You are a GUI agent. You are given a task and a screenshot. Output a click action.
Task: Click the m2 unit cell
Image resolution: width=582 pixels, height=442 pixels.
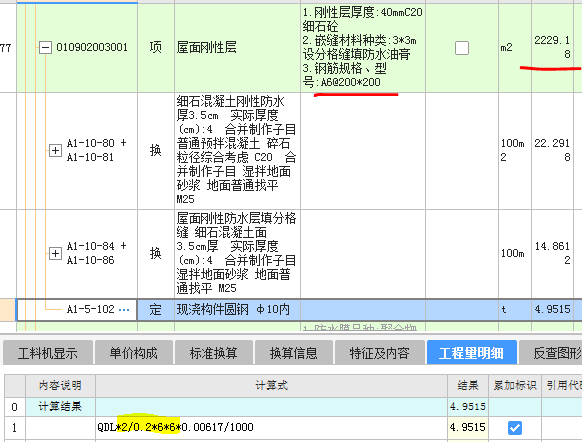pos(514,48)
